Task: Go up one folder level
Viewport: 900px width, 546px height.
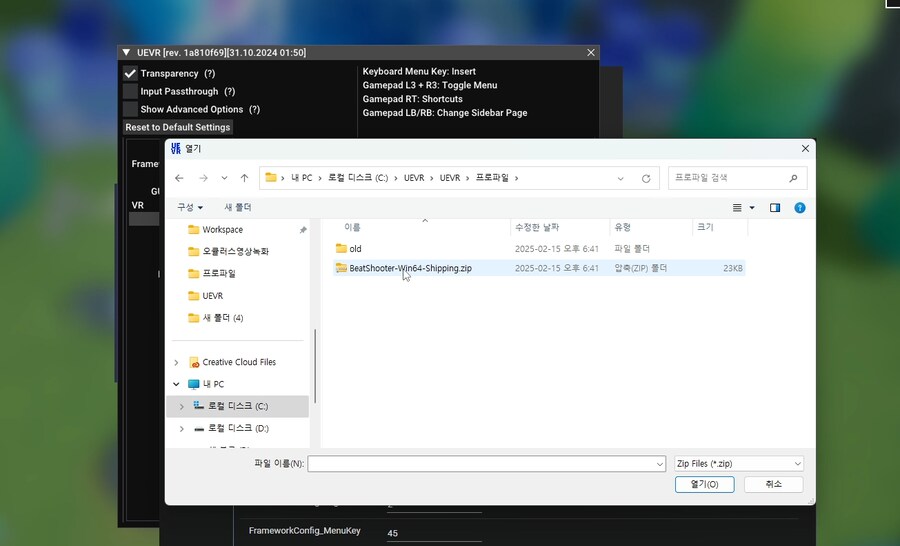Action: tap(245, 179)
